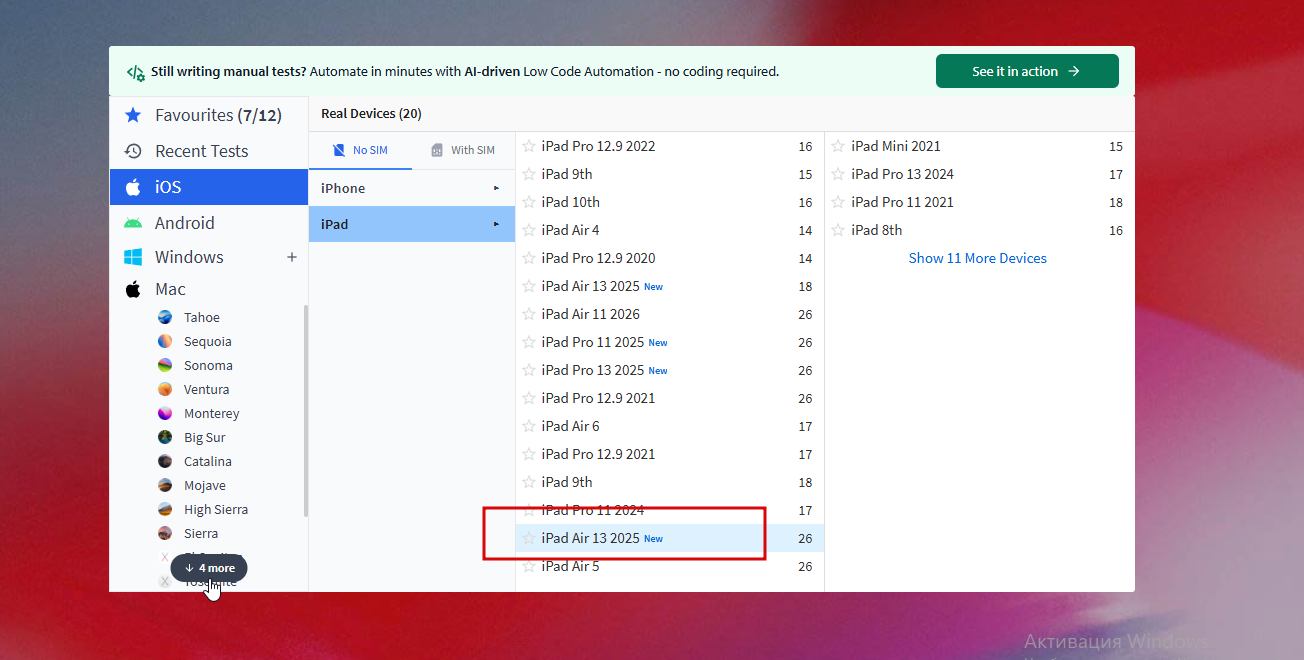Select the Android robot icon
The width and height of the screenshot is (1304, 660).
coord(133,223)
